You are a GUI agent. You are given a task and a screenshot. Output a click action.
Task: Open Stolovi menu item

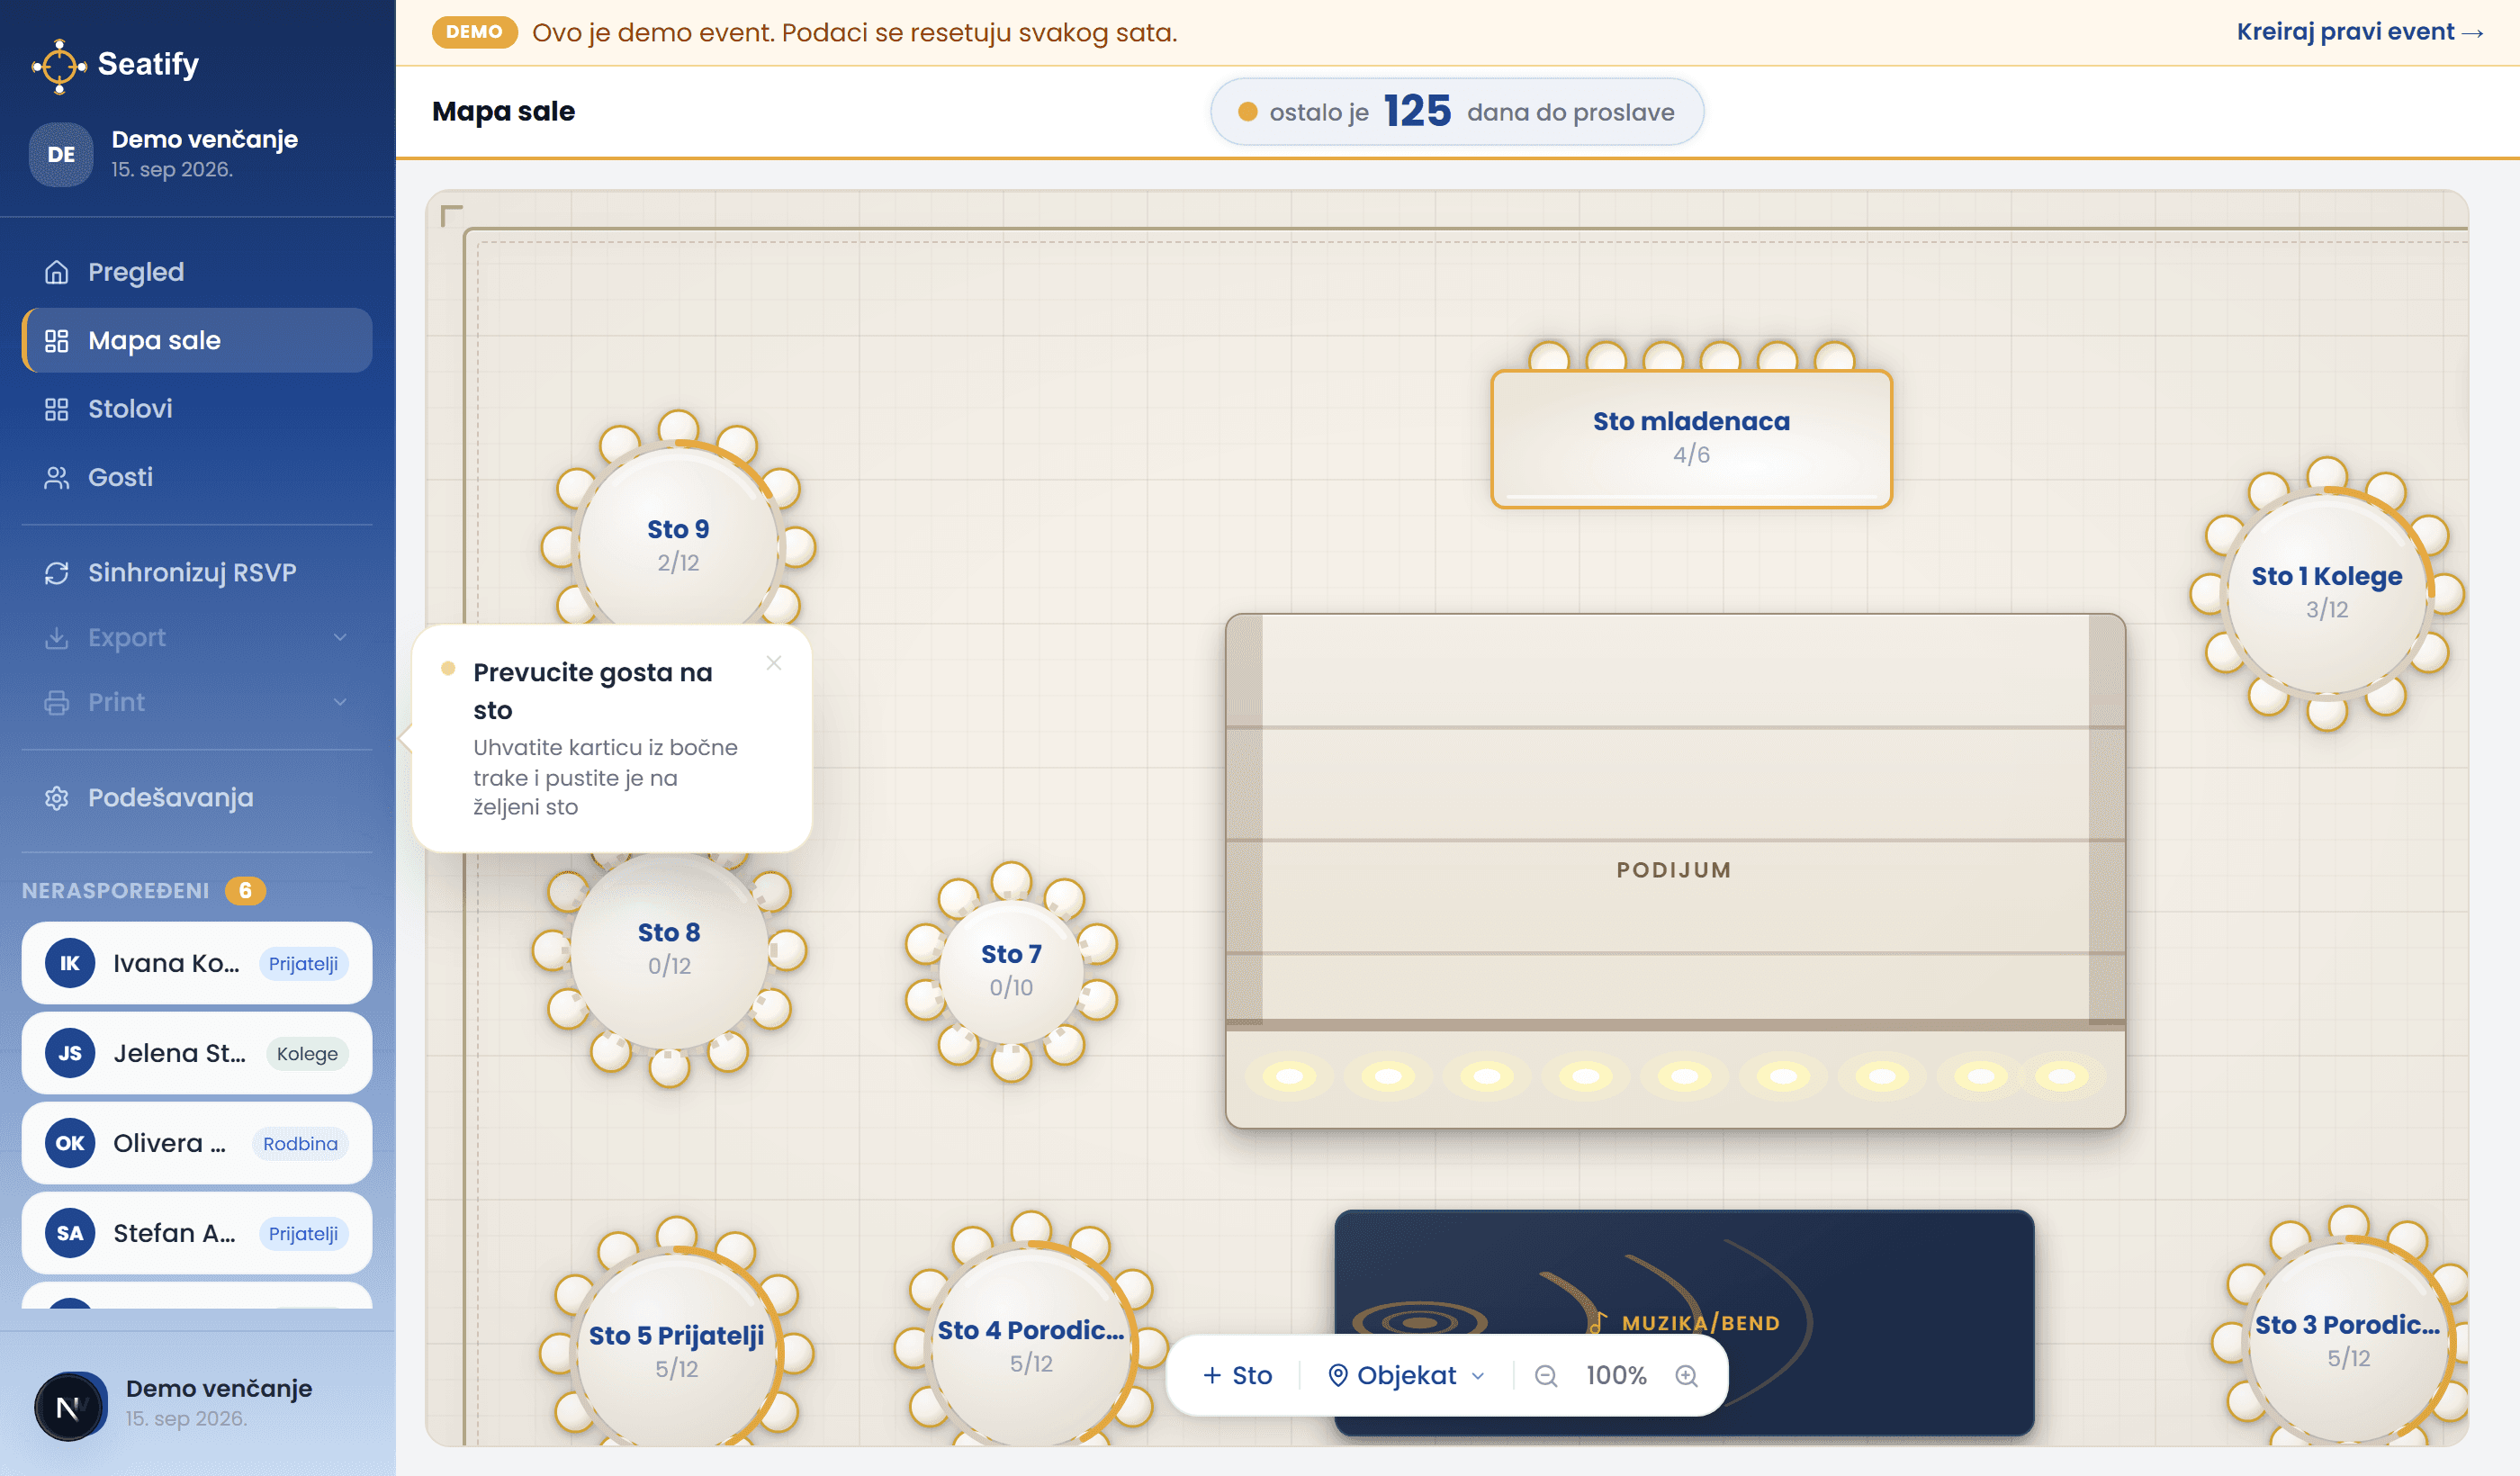coord(197,409)
